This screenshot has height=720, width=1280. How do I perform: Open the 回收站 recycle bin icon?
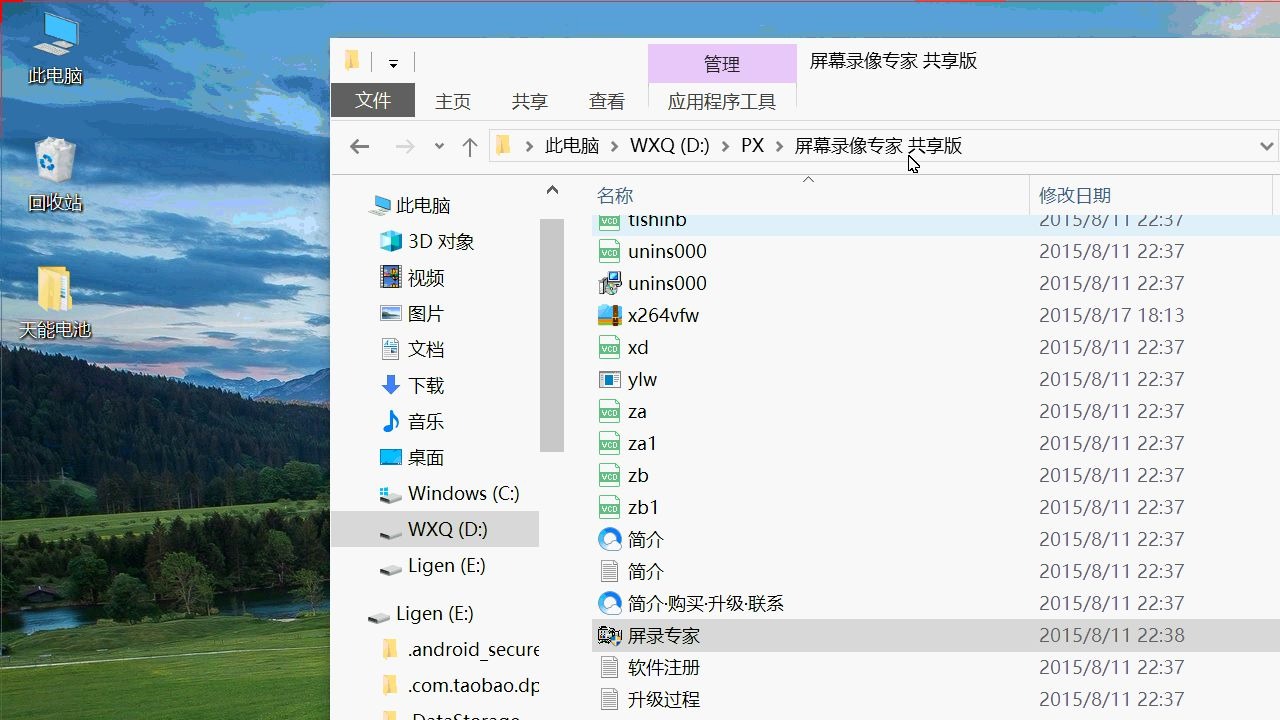[55, 174]
